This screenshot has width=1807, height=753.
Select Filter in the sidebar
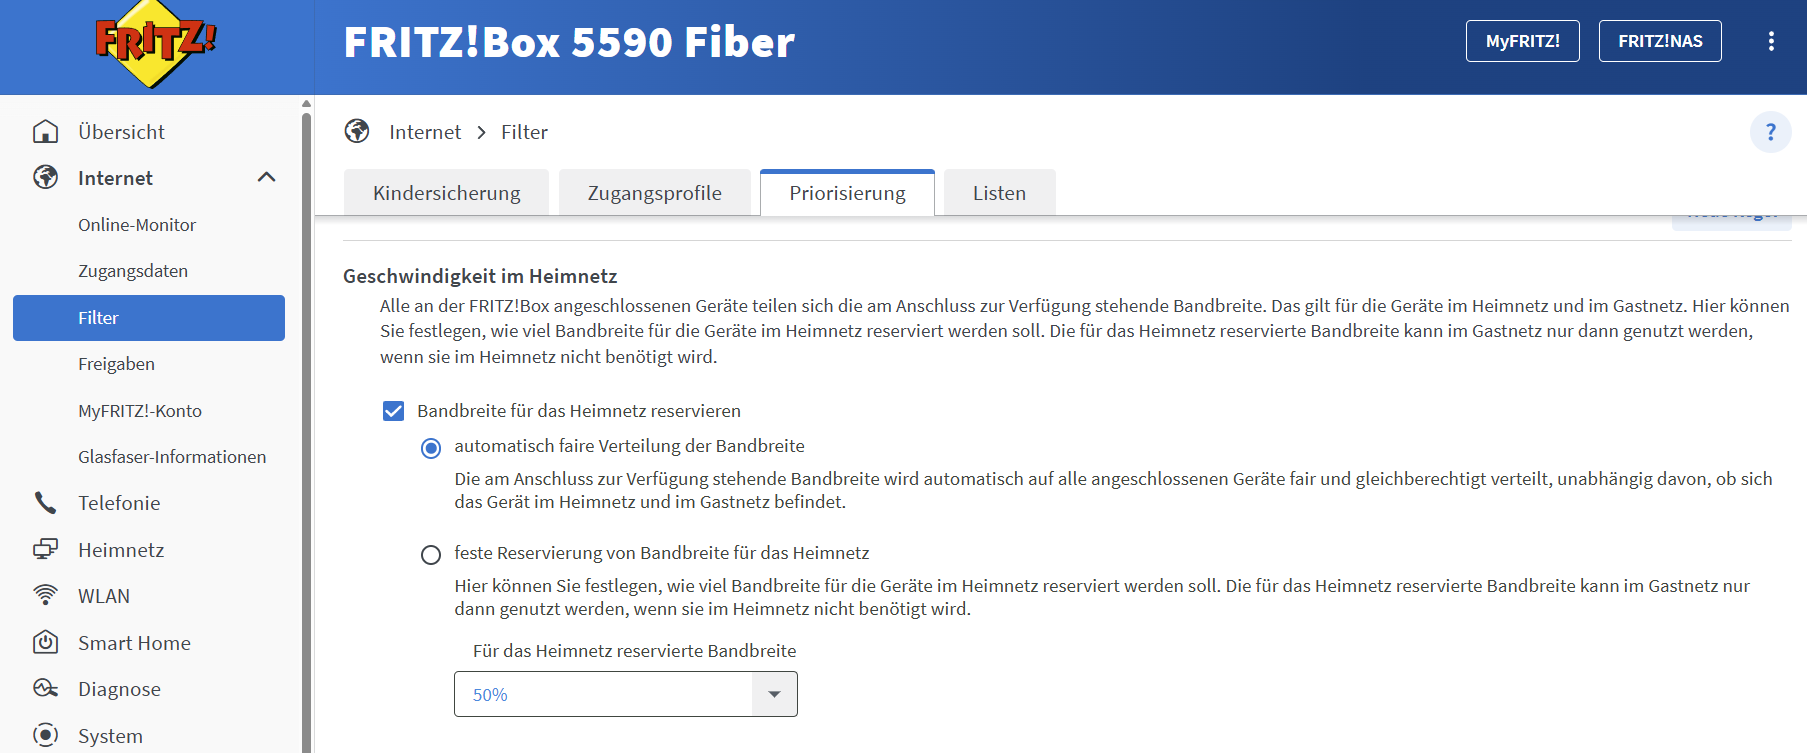(149, 318)
